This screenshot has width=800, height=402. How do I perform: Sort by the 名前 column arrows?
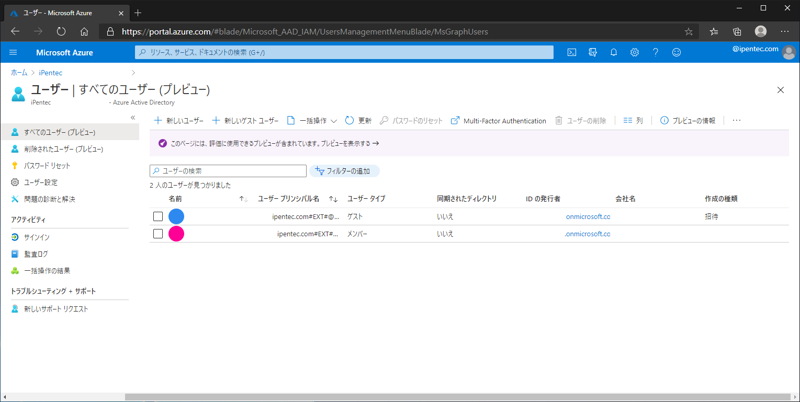(243, 199)
